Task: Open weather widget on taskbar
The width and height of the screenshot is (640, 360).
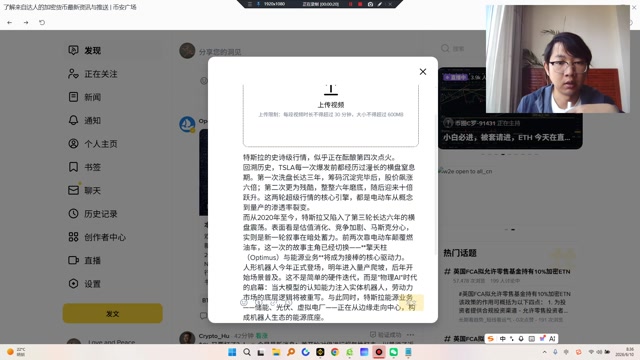Action: pos(16,352)
